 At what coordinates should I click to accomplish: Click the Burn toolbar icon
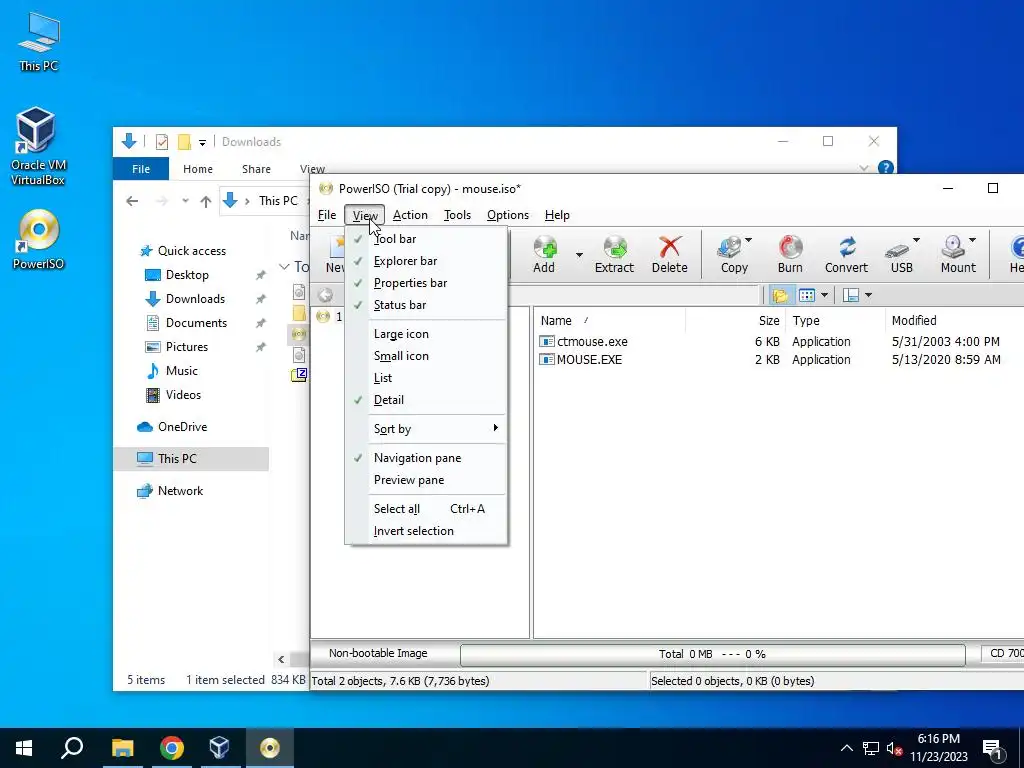790,255
